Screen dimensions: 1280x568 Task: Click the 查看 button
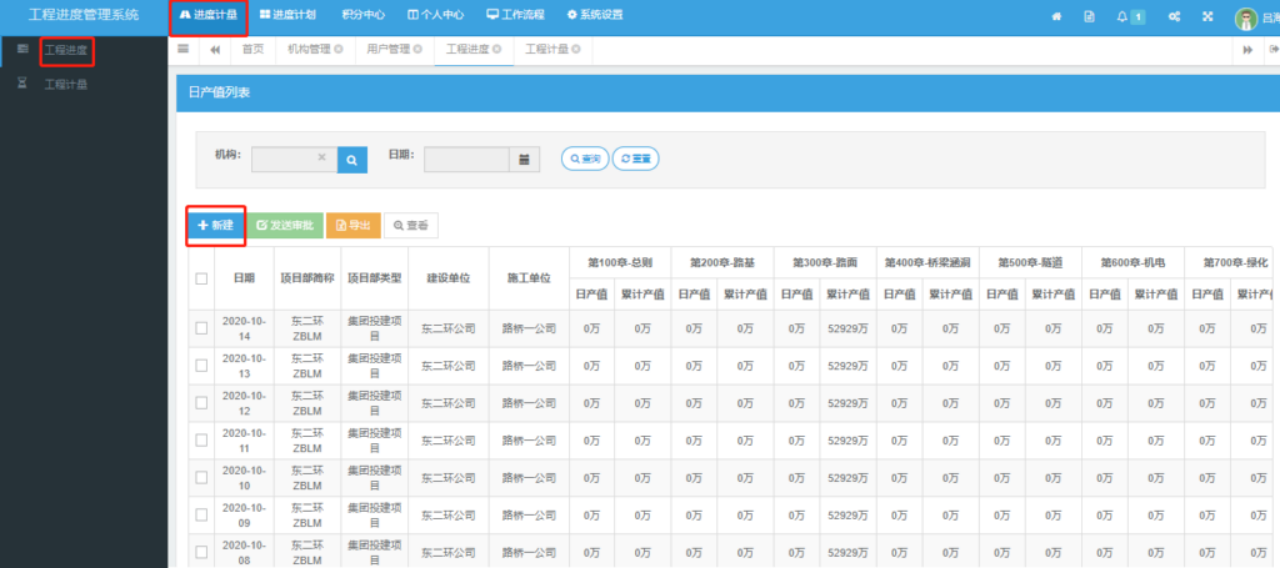(x=411, y=225)
